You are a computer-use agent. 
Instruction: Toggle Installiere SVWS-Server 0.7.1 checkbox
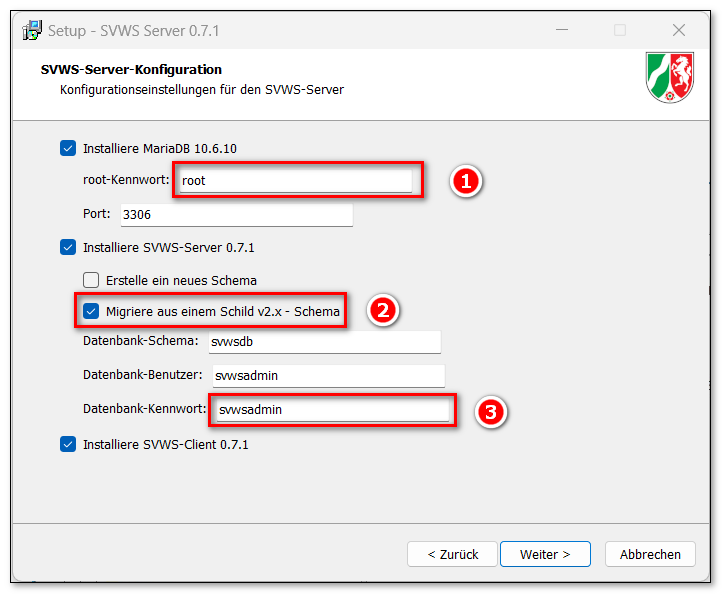[x=68, y=247]
